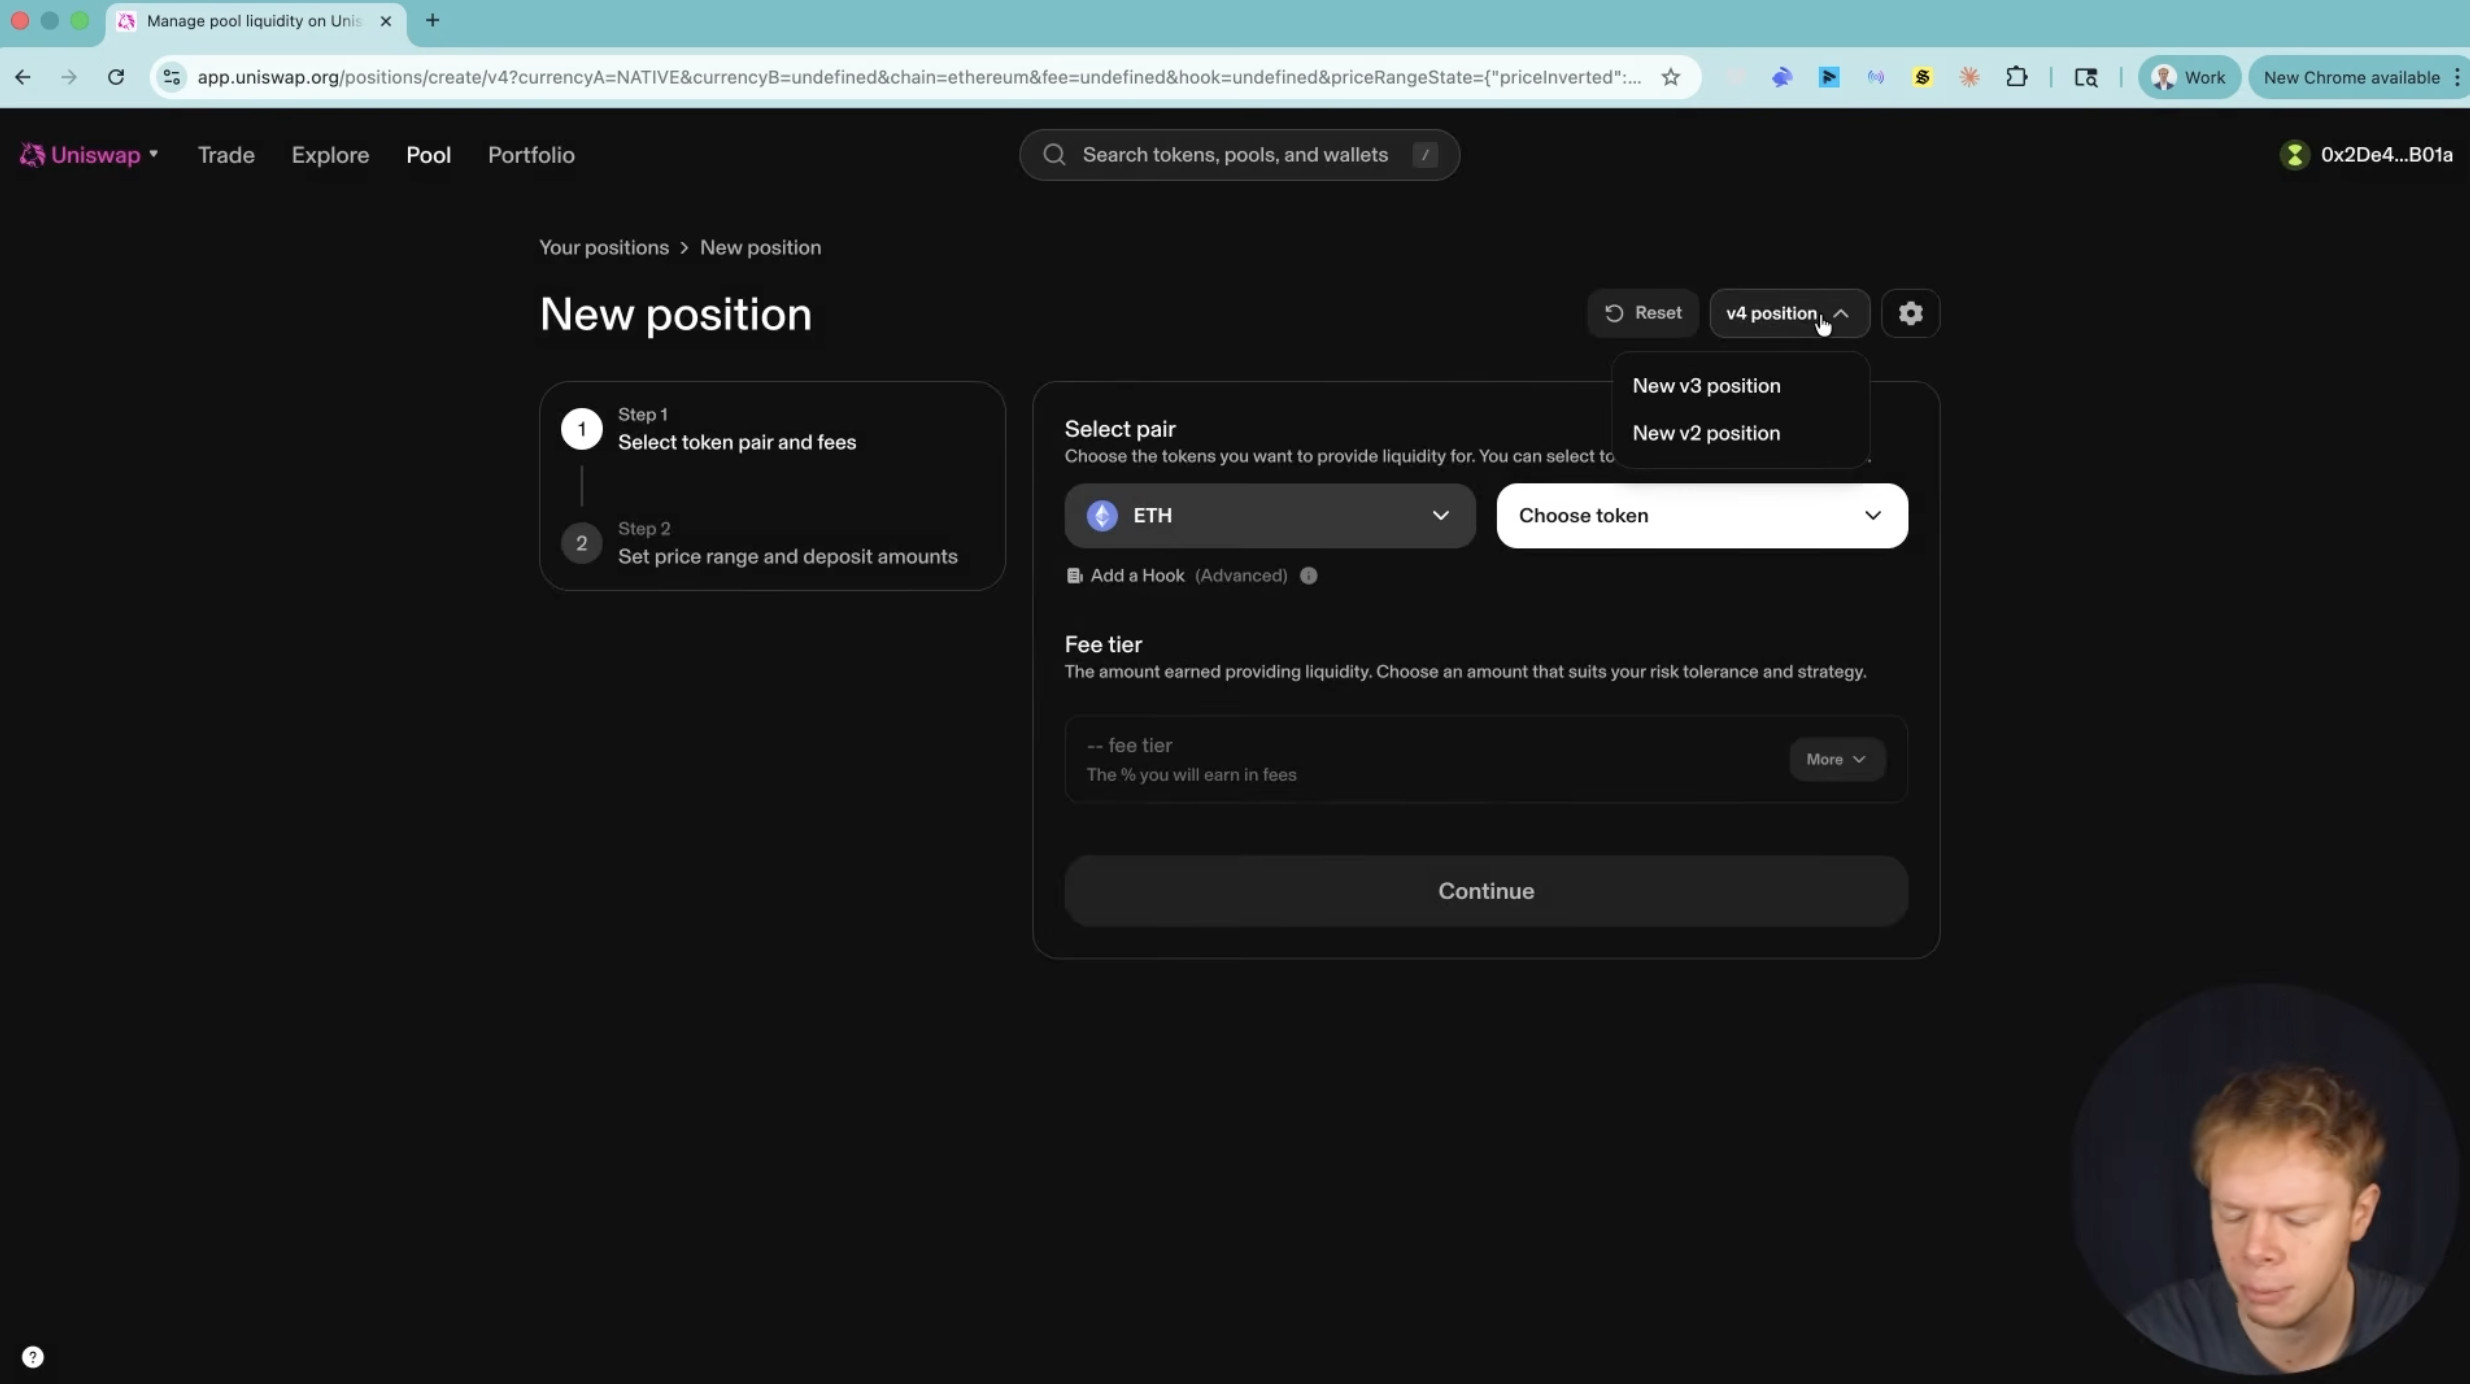Screen dimensions: 2470x1384
Task: Click the tab search icon in the toolbar
Action: [2086, 77]
